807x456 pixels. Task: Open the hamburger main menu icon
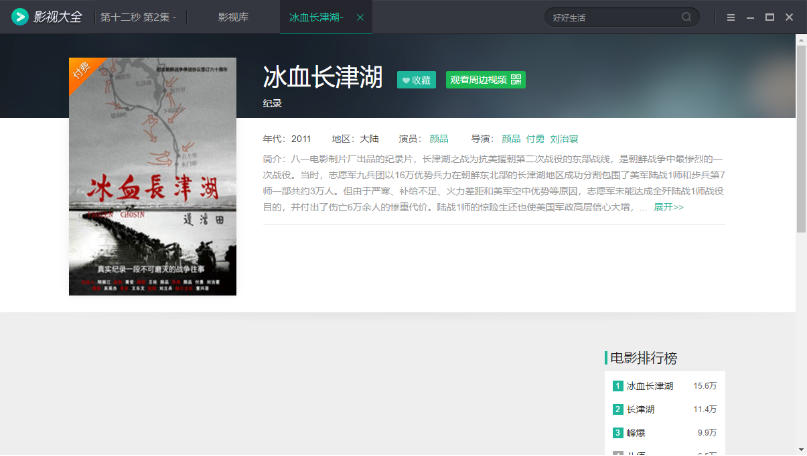click(731, 17)
